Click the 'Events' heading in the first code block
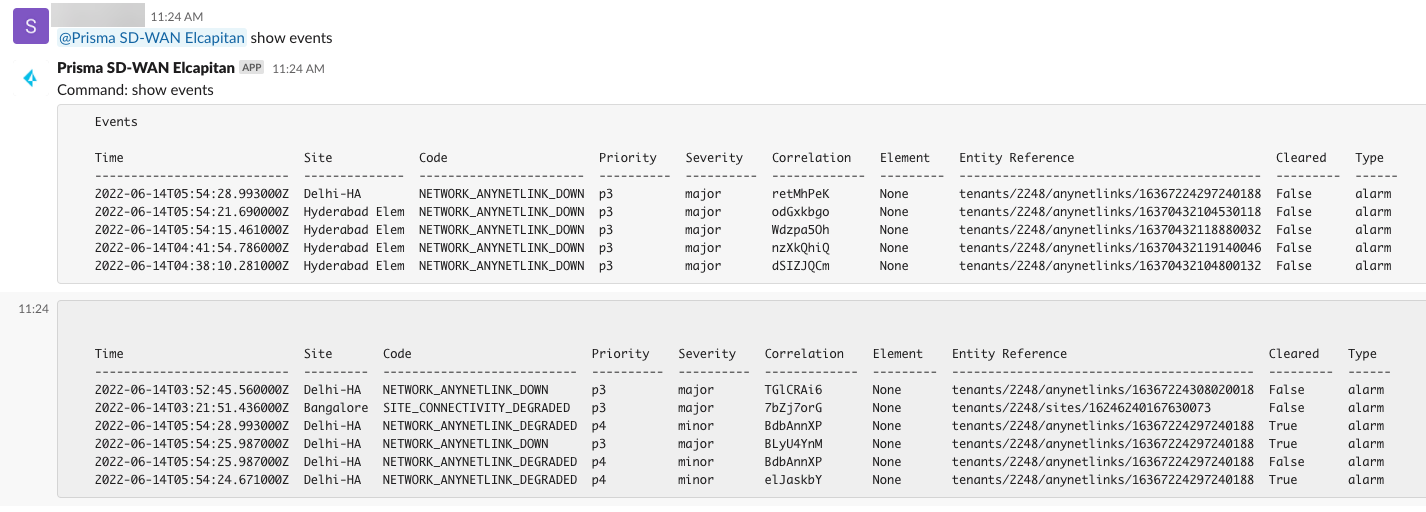This screenshot has width=1426, height=512. (116, 122)
